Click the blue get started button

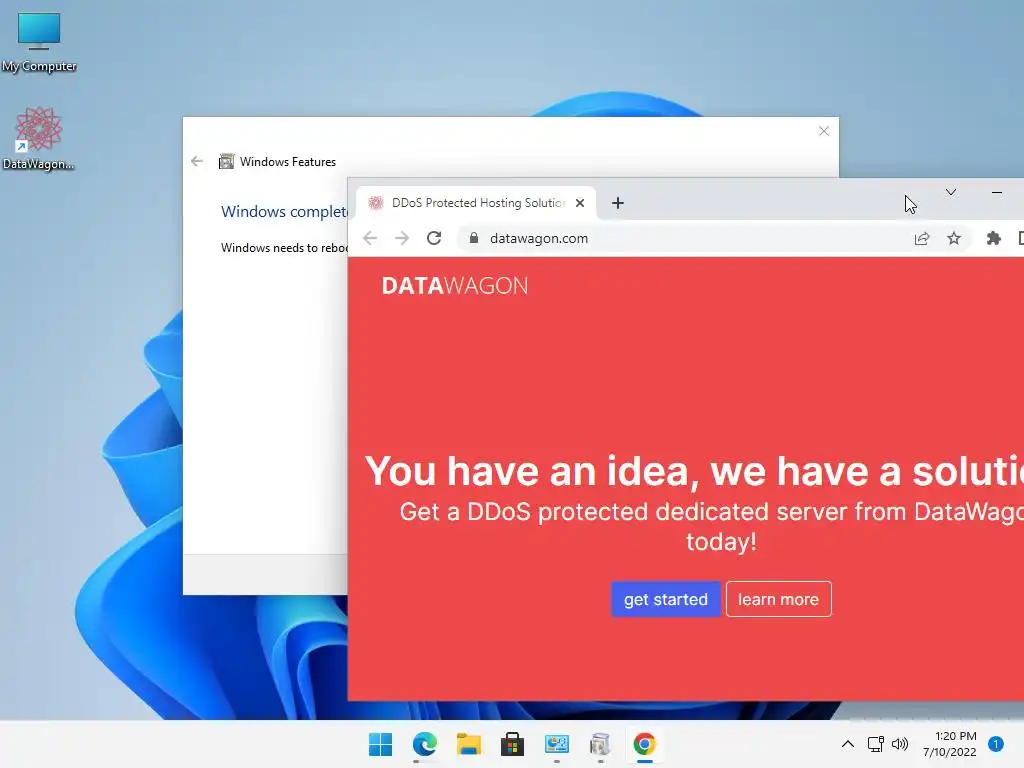pyautogui.click(x=665, y=599)
